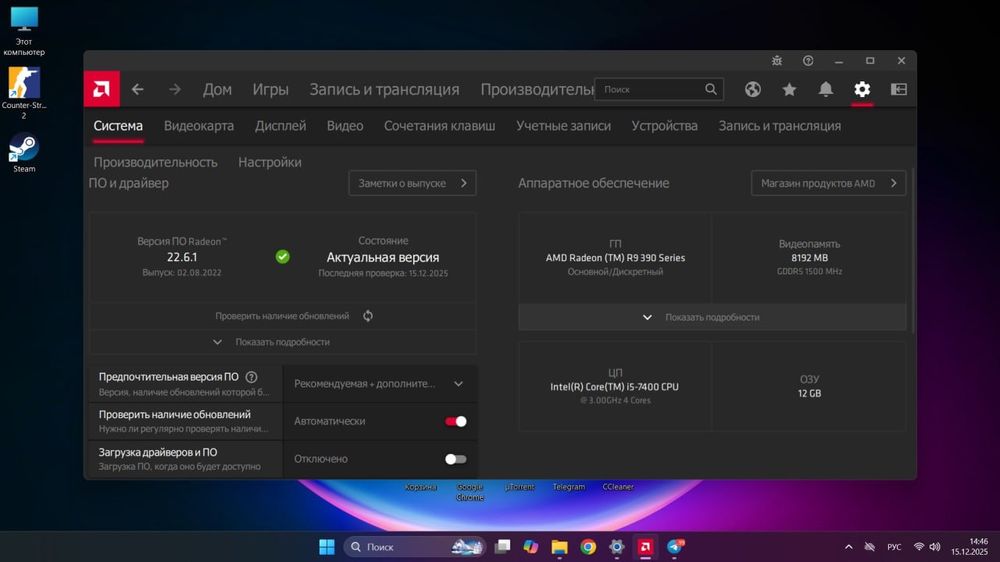Image resolution: width=1000 pixels, height=562 pixels.
Task: Open Counter-Strike 2 desktop shortcut
Action: [24, 92]
